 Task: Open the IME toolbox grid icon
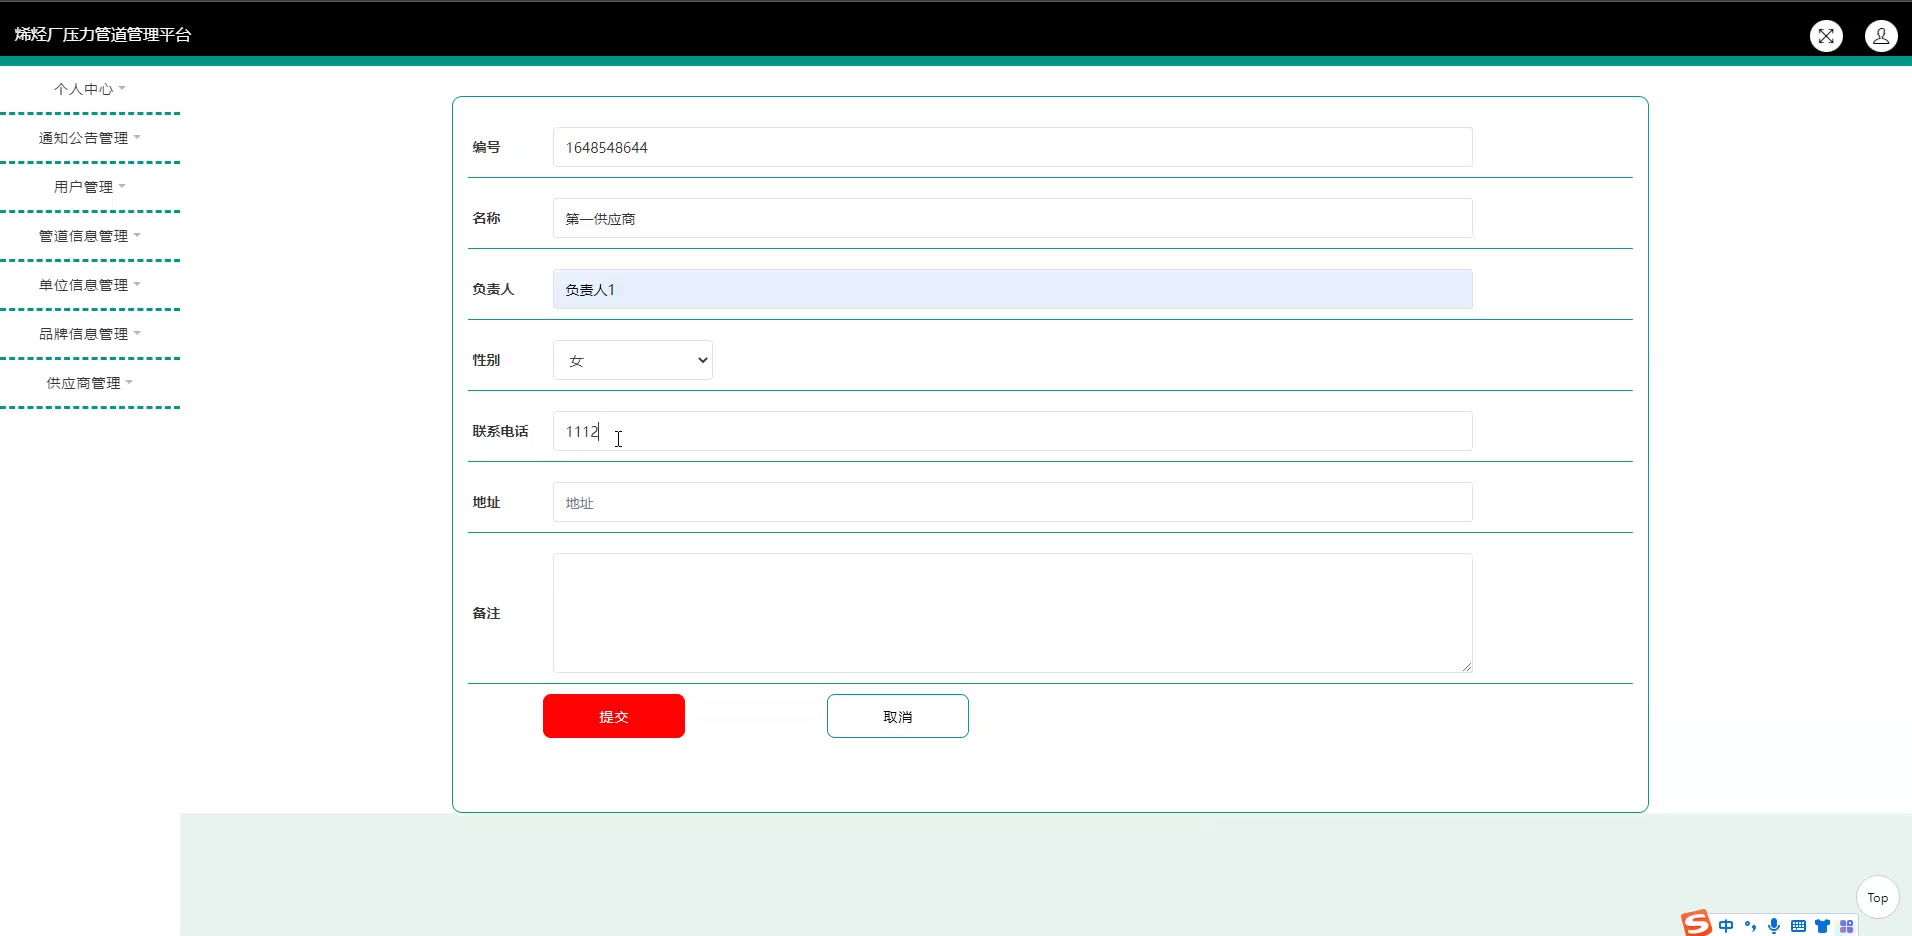point(1846,926)
